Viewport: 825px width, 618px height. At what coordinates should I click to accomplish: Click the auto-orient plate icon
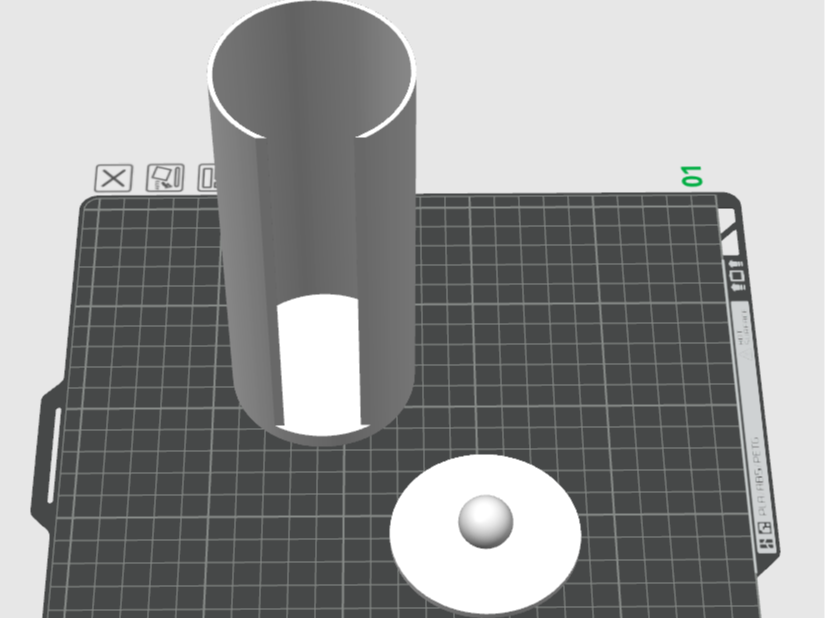point(165,178)
